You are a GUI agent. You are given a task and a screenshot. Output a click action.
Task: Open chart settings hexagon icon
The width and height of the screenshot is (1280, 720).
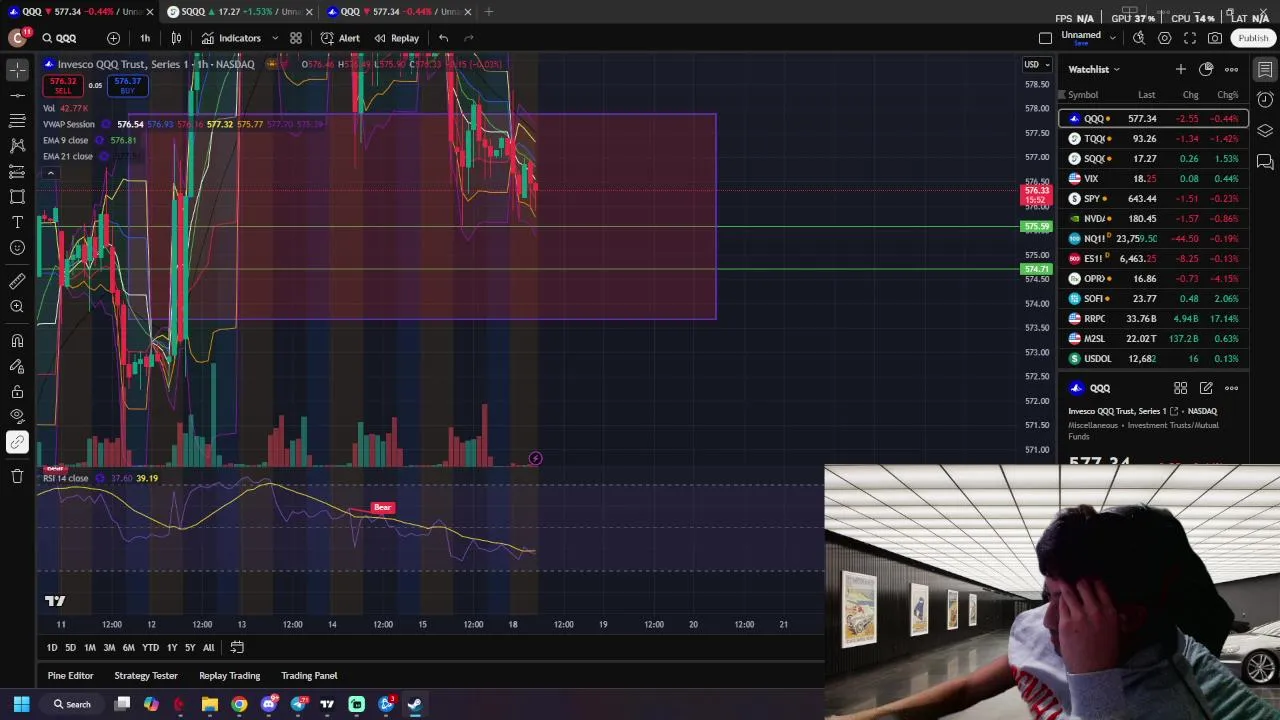tap(1165, 38)
